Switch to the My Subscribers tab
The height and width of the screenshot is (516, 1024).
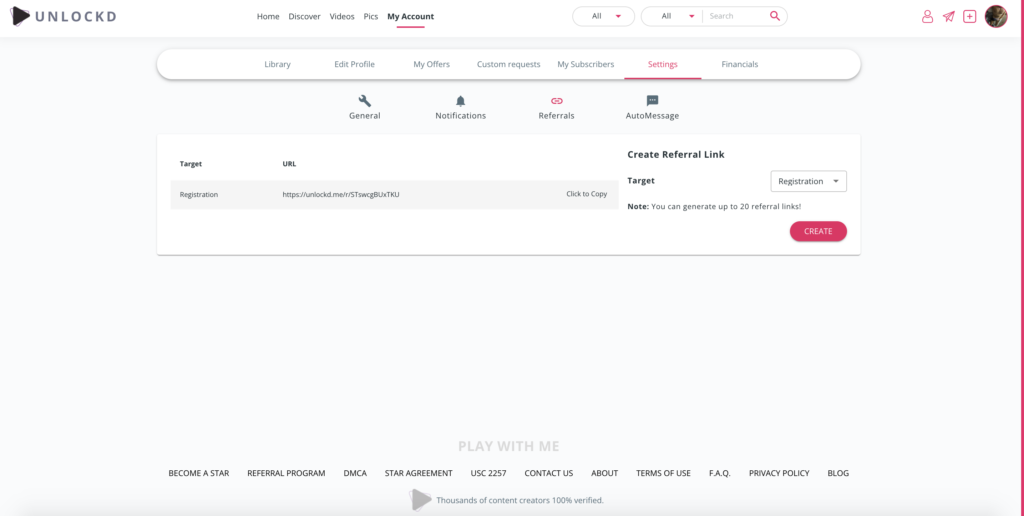coord(586,64)
